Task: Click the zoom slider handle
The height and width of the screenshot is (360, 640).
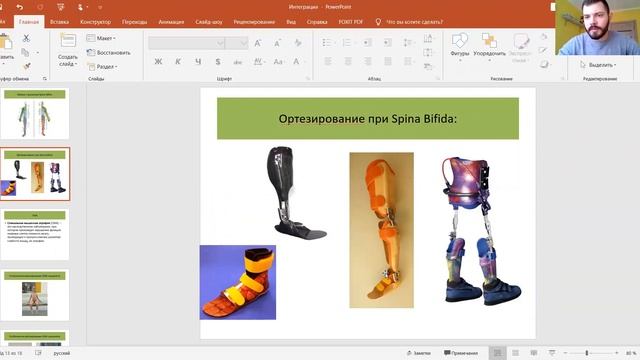Action: (587, 353)
